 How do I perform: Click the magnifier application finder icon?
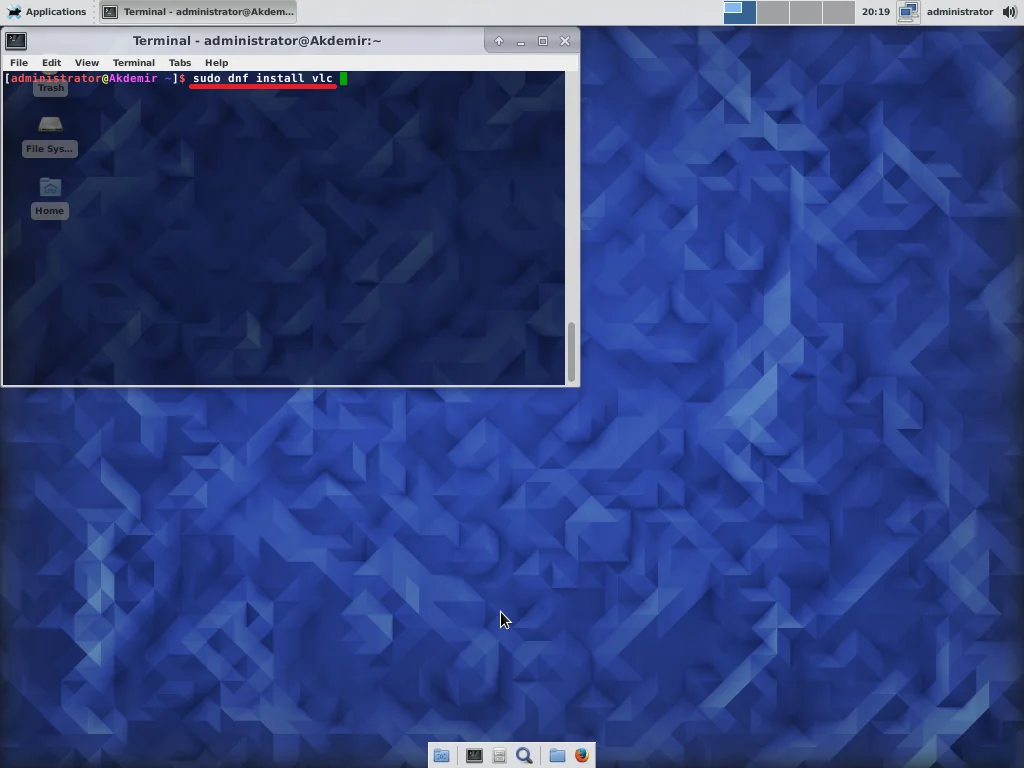[524, 755]
